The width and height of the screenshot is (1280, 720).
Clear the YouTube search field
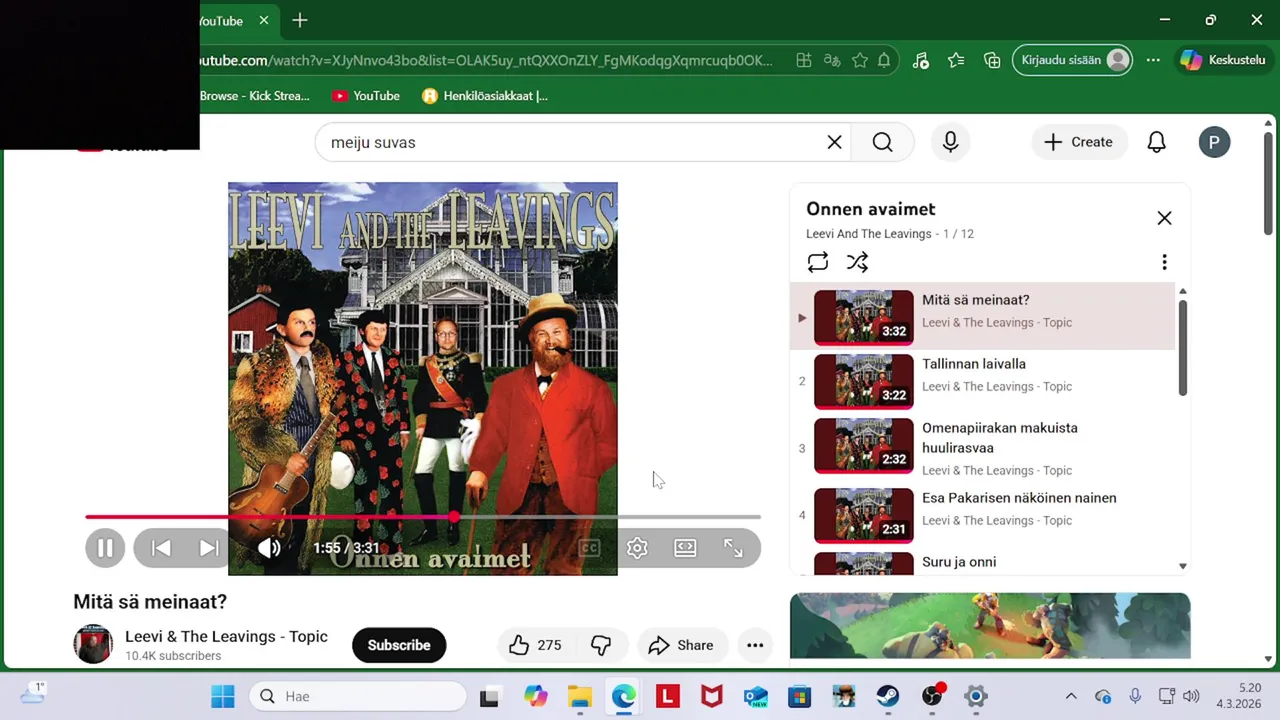(834, 142)
